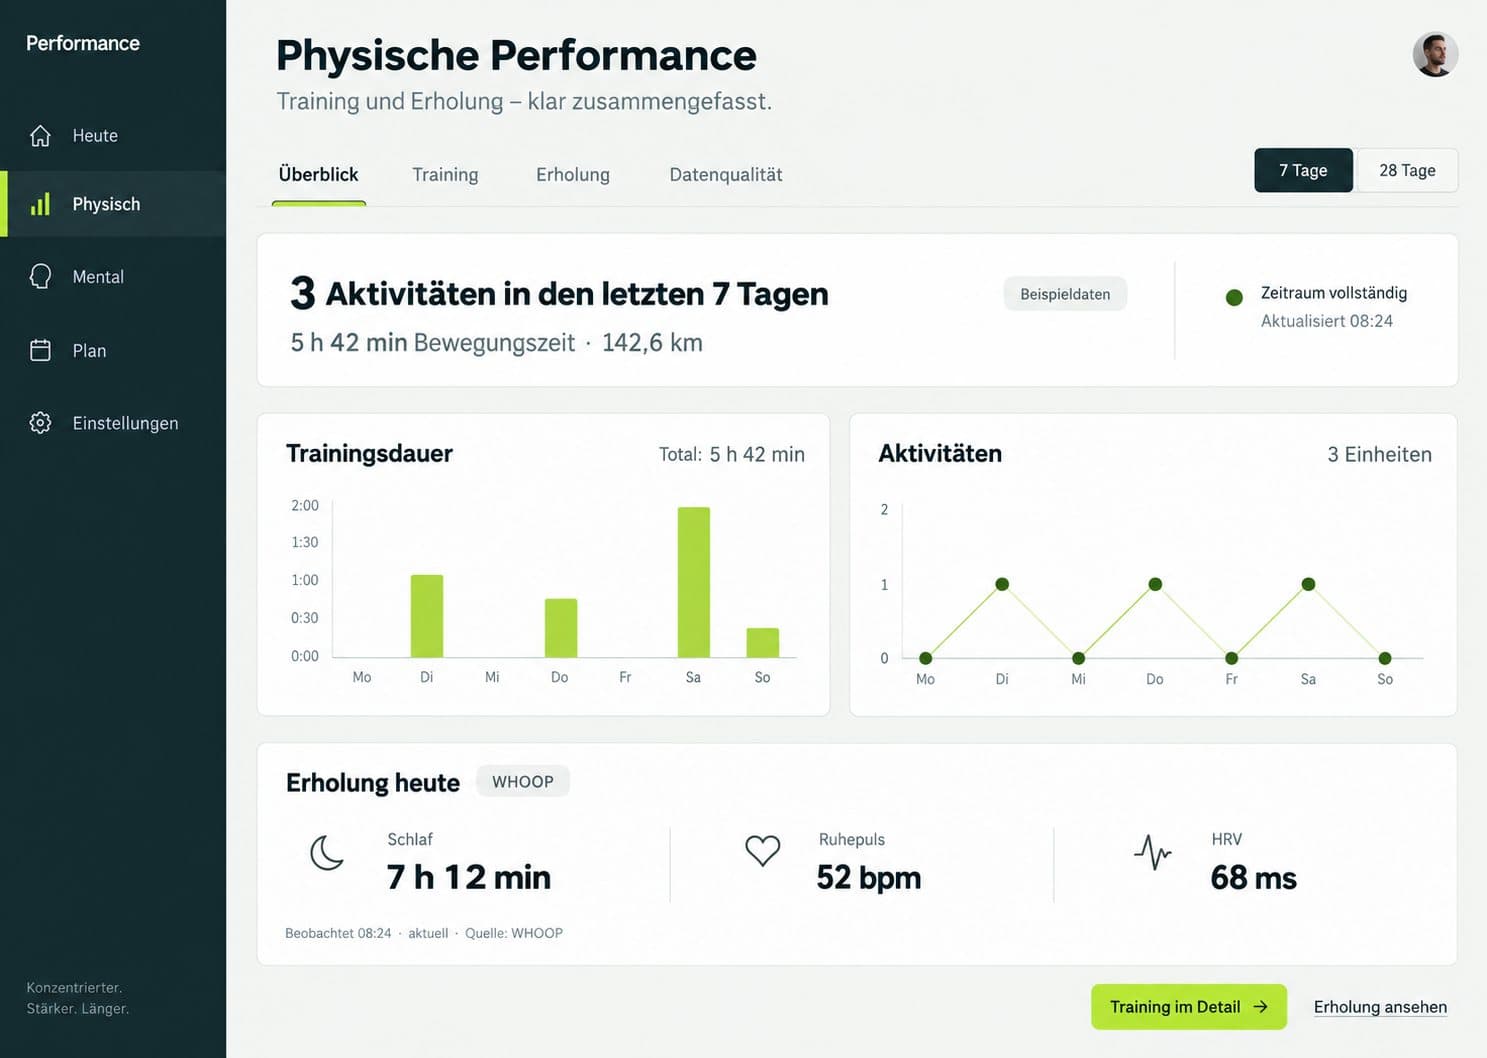
Task: Click the green Zeitraum vollständig status dot
Action: pos(1234,297)
